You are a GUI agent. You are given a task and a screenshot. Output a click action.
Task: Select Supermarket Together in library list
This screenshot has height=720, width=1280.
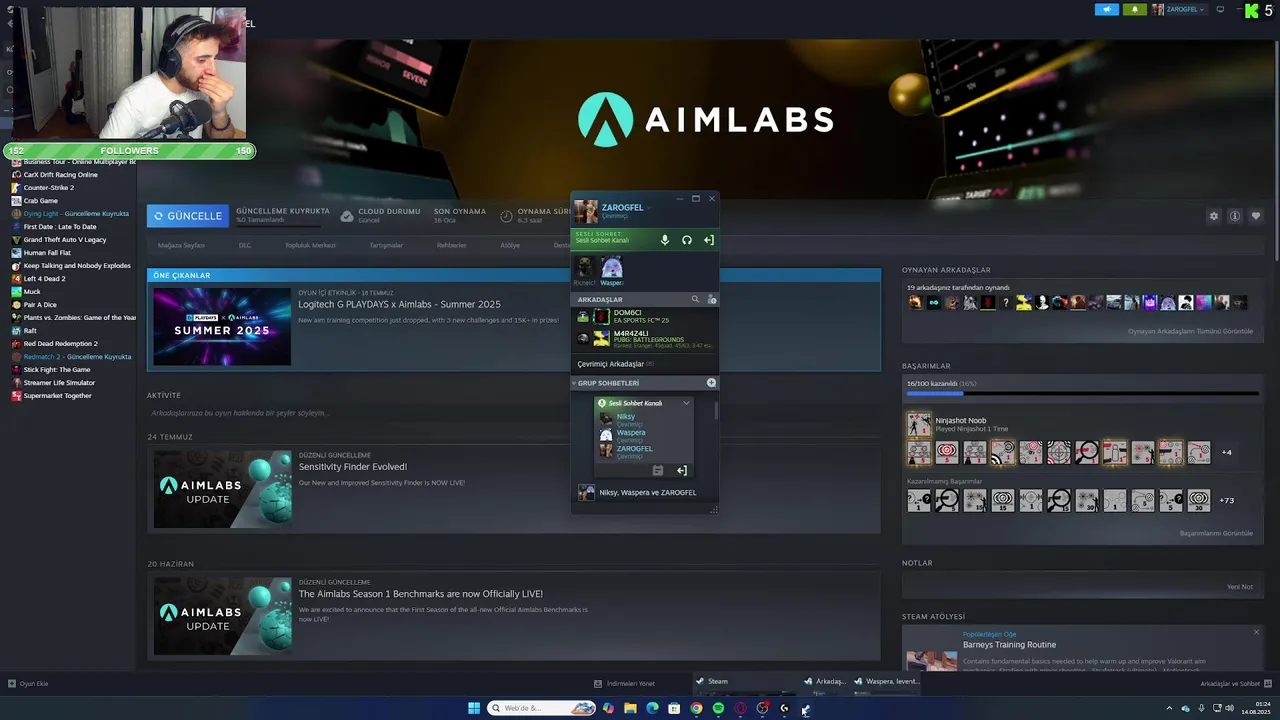pos(58,396)
